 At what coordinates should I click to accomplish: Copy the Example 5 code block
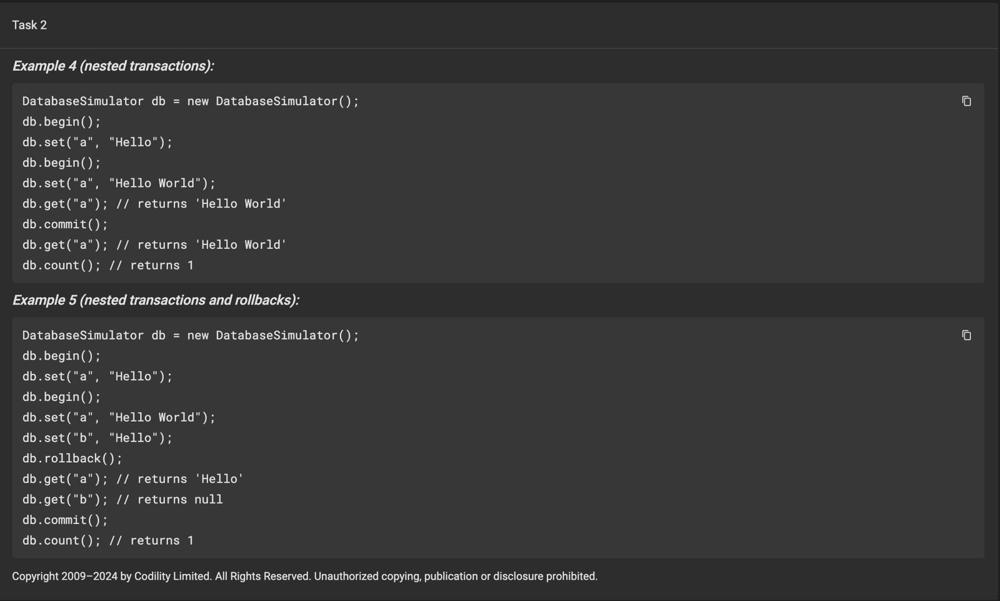pos(966,335)
